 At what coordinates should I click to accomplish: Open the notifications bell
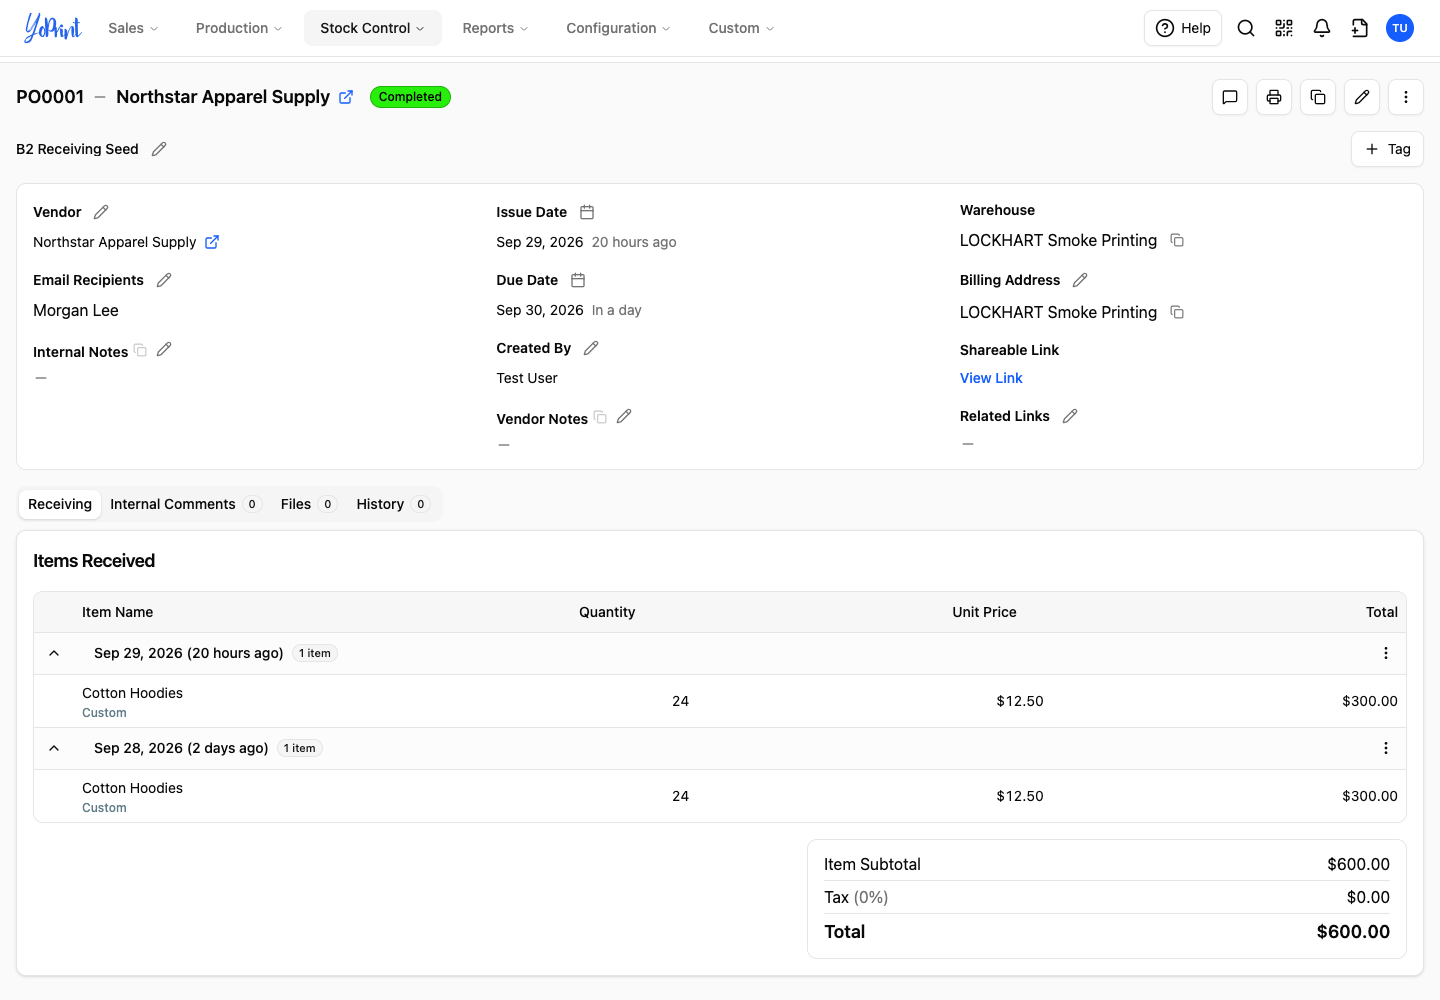[x=1322, y=28]
